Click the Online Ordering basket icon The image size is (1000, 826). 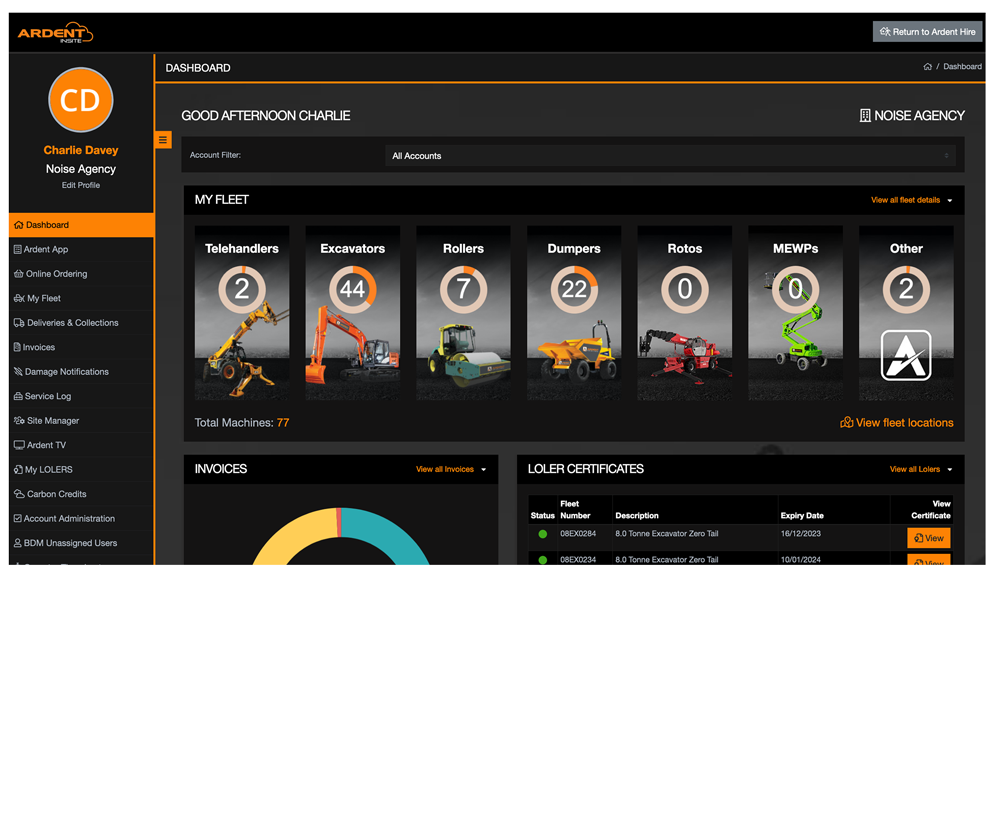[18, 274]
